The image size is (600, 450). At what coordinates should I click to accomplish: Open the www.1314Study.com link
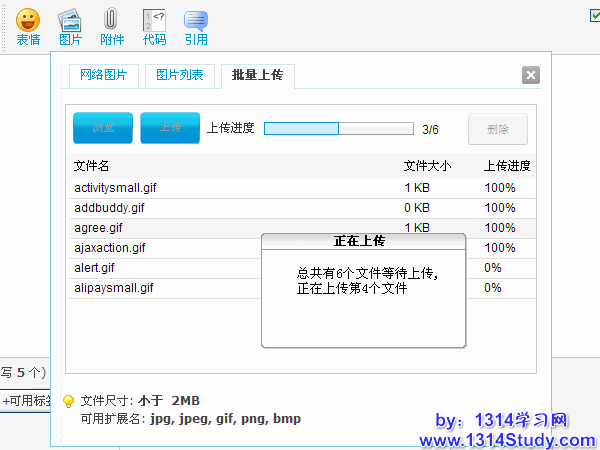tap(507, 440)
